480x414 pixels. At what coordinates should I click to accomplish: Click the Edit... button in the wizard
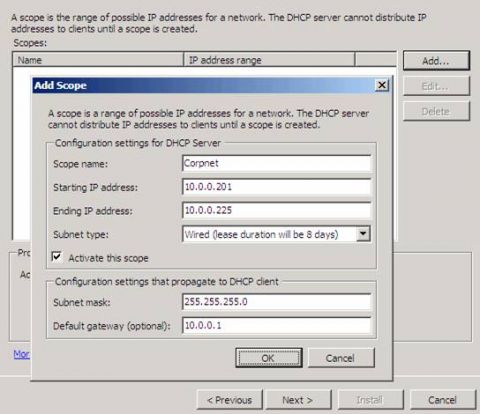tap(436, 86)
